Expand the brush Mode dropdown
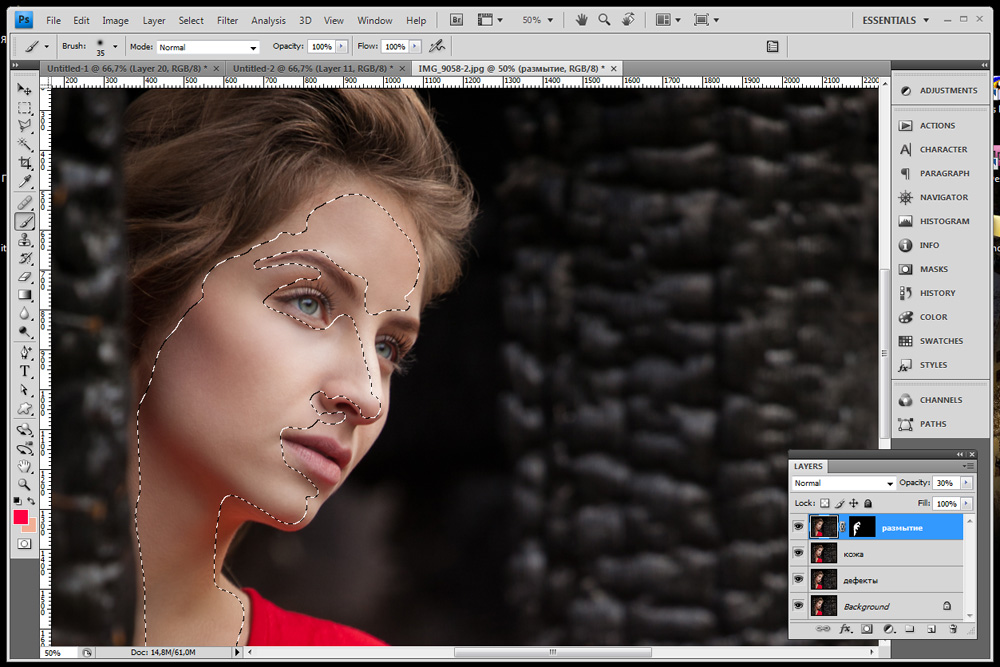This screenshot has height=667, width=1000. tap(208, 47)
